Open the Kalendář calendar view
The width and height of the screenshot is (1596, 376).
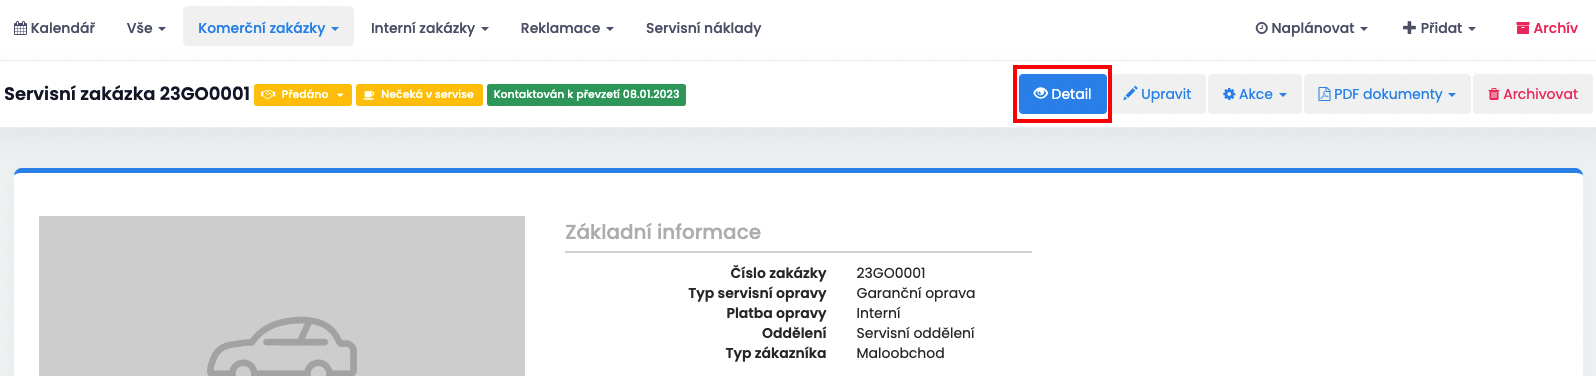pos(54,28)
